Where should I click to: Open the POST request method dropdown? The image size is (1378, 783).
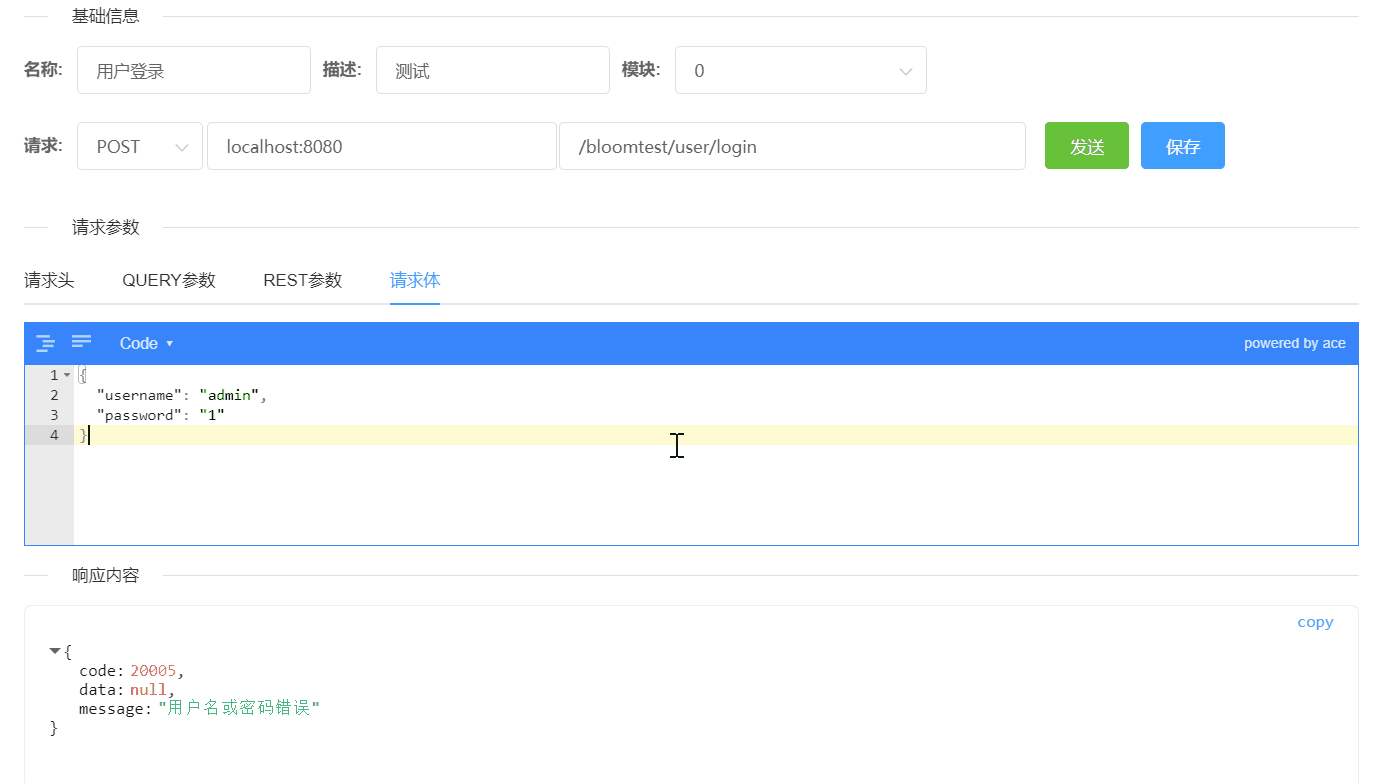tap(140, 146)
